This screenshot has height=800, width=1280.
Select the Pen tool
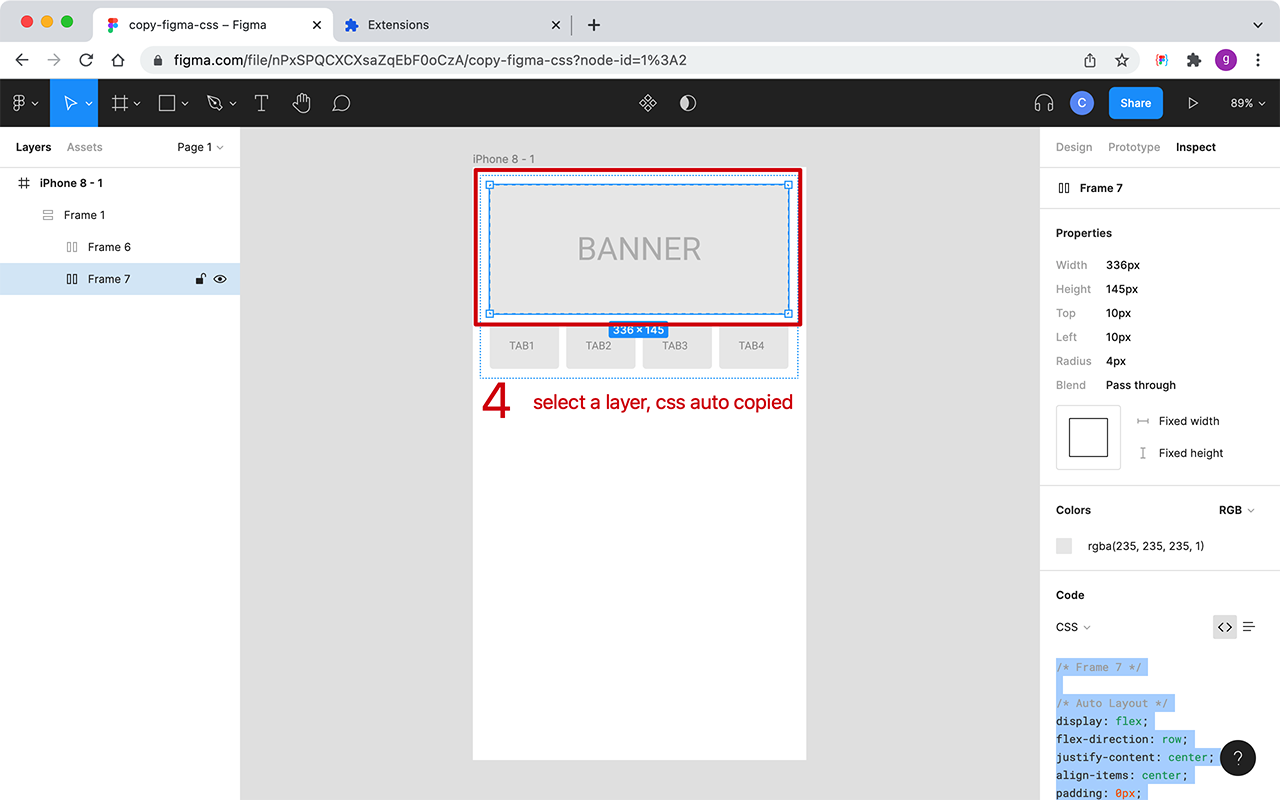click(214, 102)
